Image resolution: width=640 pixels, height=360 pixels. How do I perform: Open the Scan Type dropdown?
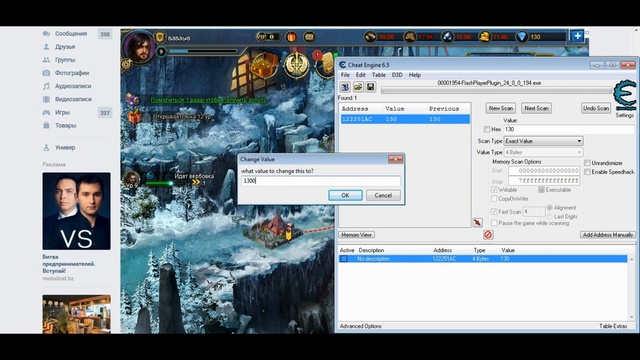543,141
